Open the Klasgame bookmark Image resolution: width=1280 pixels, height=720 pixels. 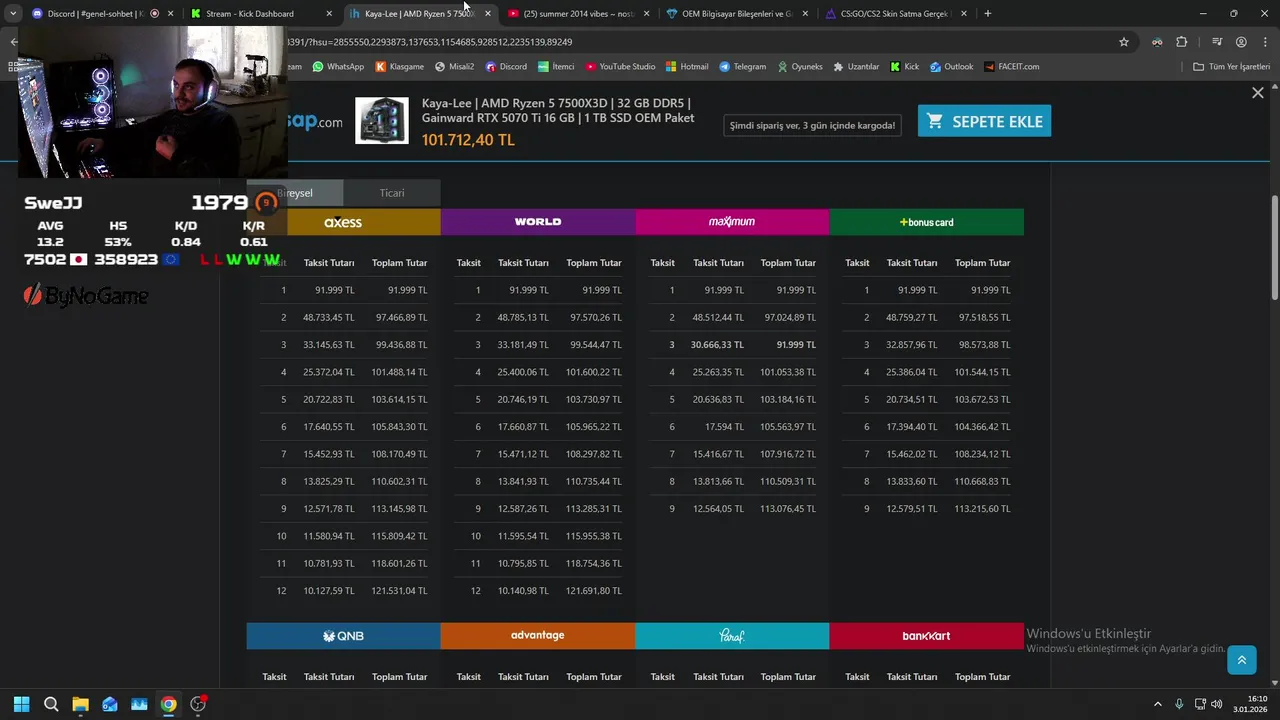pos(400,67)
